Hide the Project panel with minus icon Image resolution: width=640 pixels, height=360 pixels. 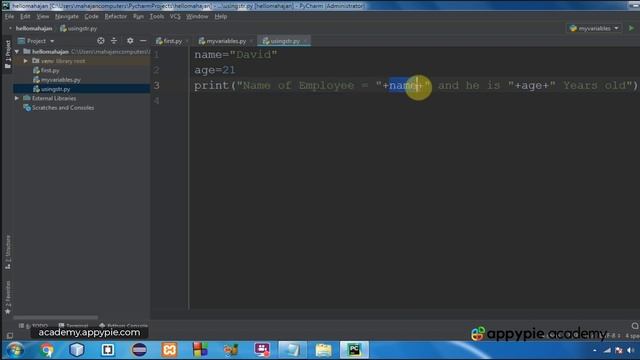[x=143, y=41]
